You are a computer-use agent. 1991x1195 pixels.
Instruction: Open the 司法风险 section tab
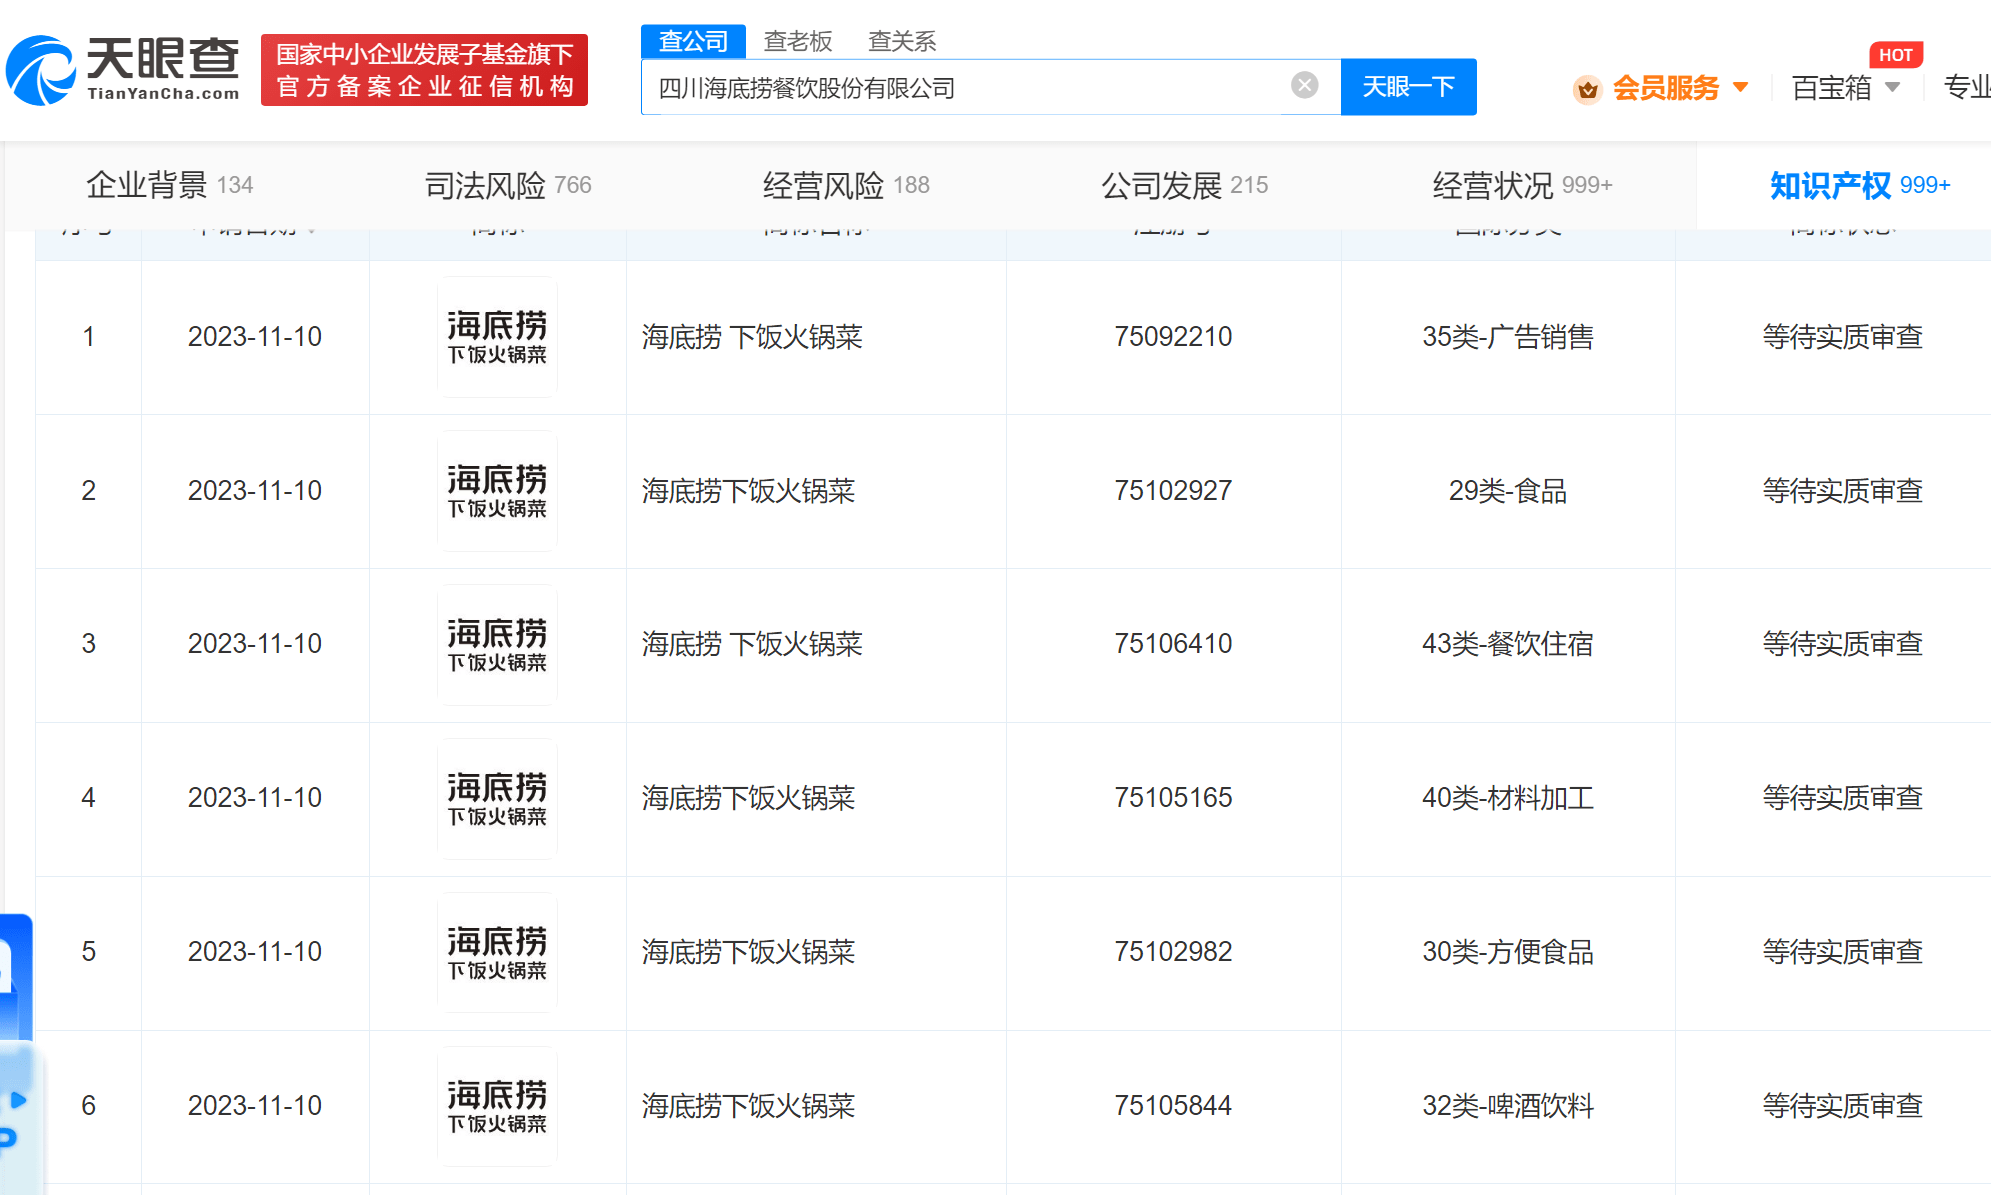coord(507,185)
